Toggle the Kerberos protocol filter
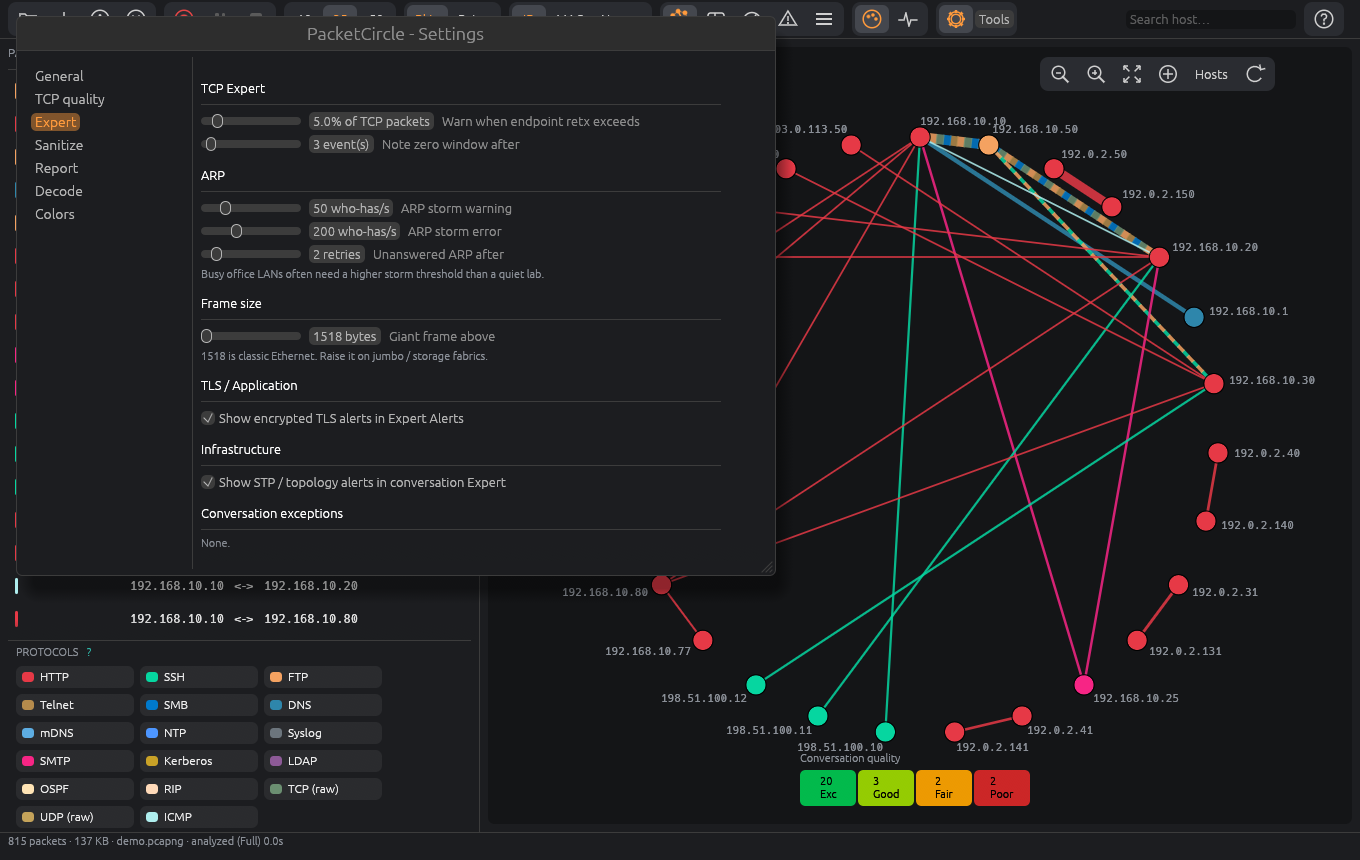This screenshot has height=860, width=1360. (199, 761)
